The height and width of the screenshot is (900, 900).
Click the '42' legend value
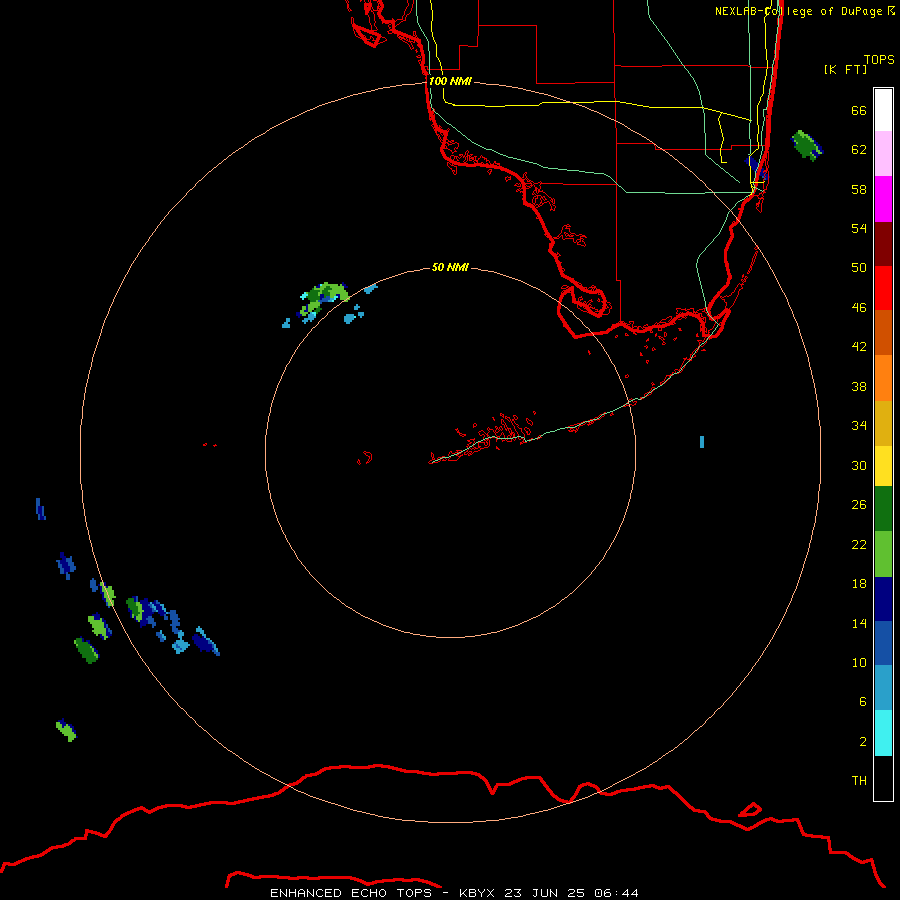(x=859, y=347)
